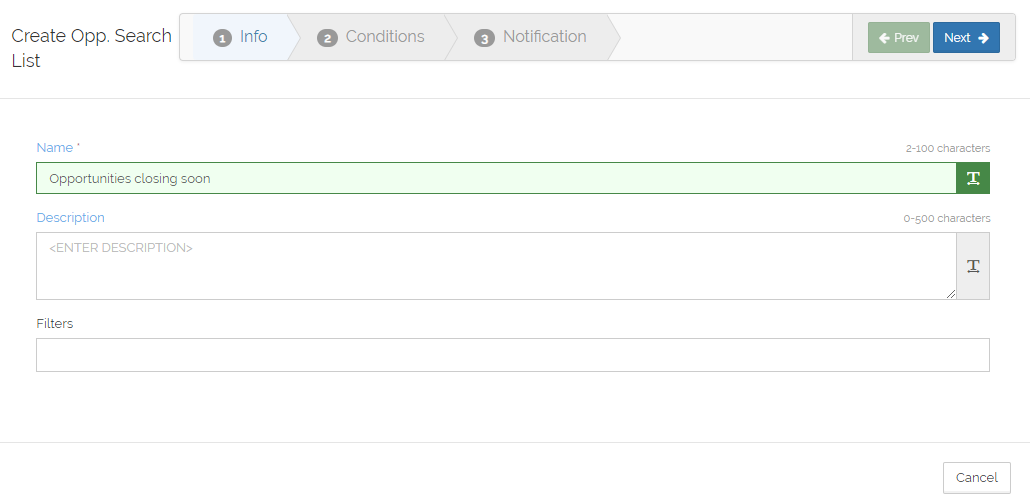Click the left arrow icon on Prev
The width and height of the screenshot is (1030, 502).
pos(884,38)
